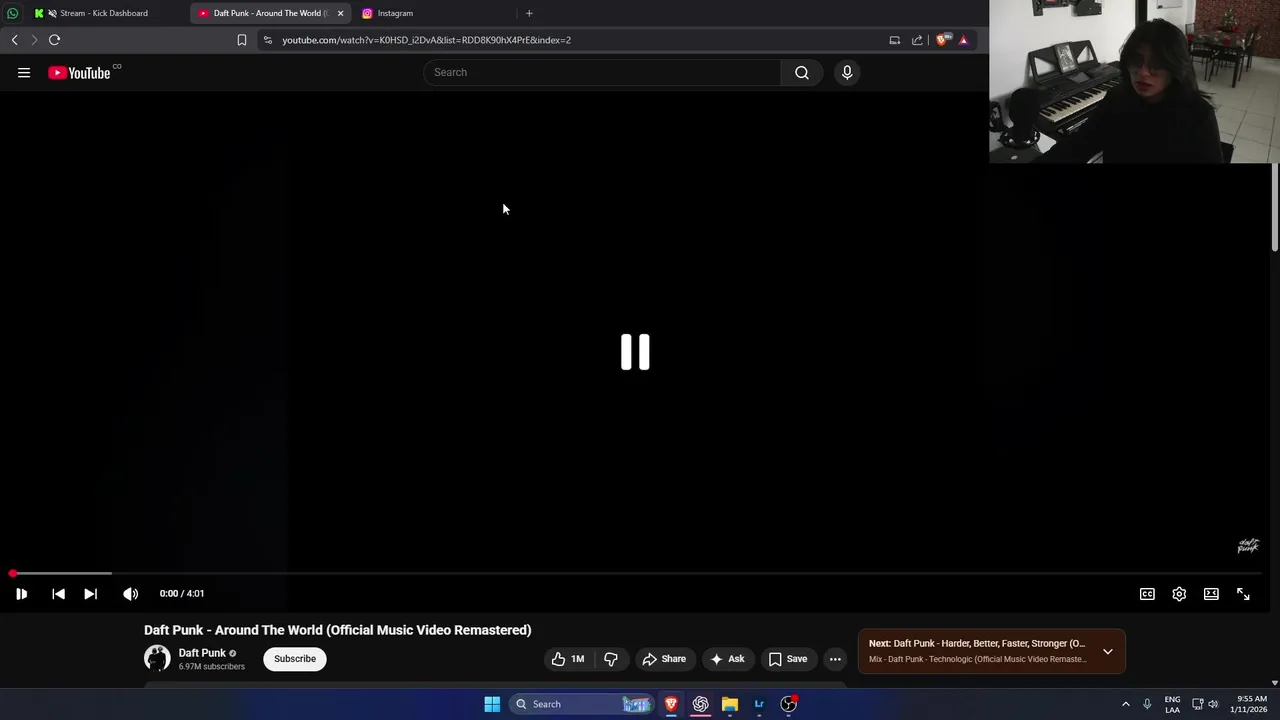Click the Daft Punk watermark on video

tap(1248, 546)
